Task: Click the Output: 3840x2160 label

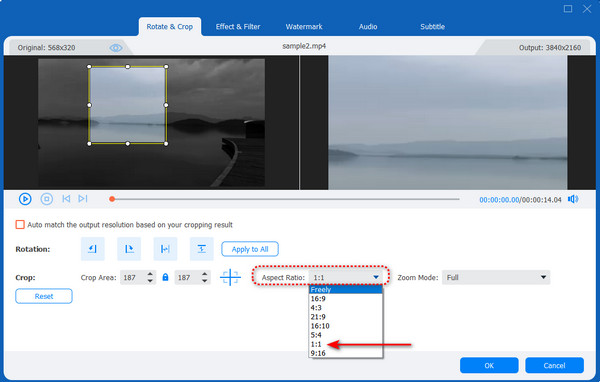Action: pyautogui.click(x=549, y=48)
